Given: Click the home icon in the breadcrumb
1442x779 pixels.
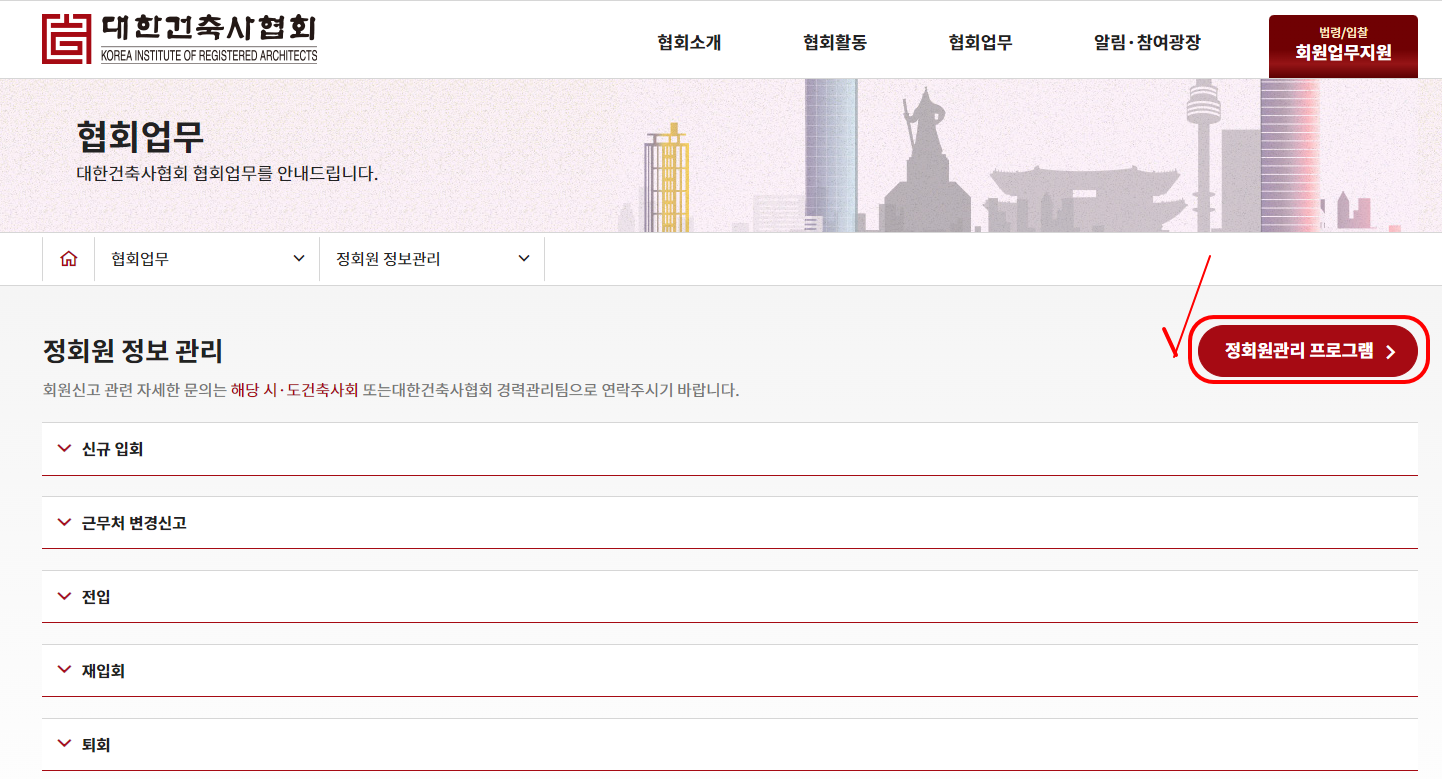Looking at the screenshot, I should coord(67,258).
